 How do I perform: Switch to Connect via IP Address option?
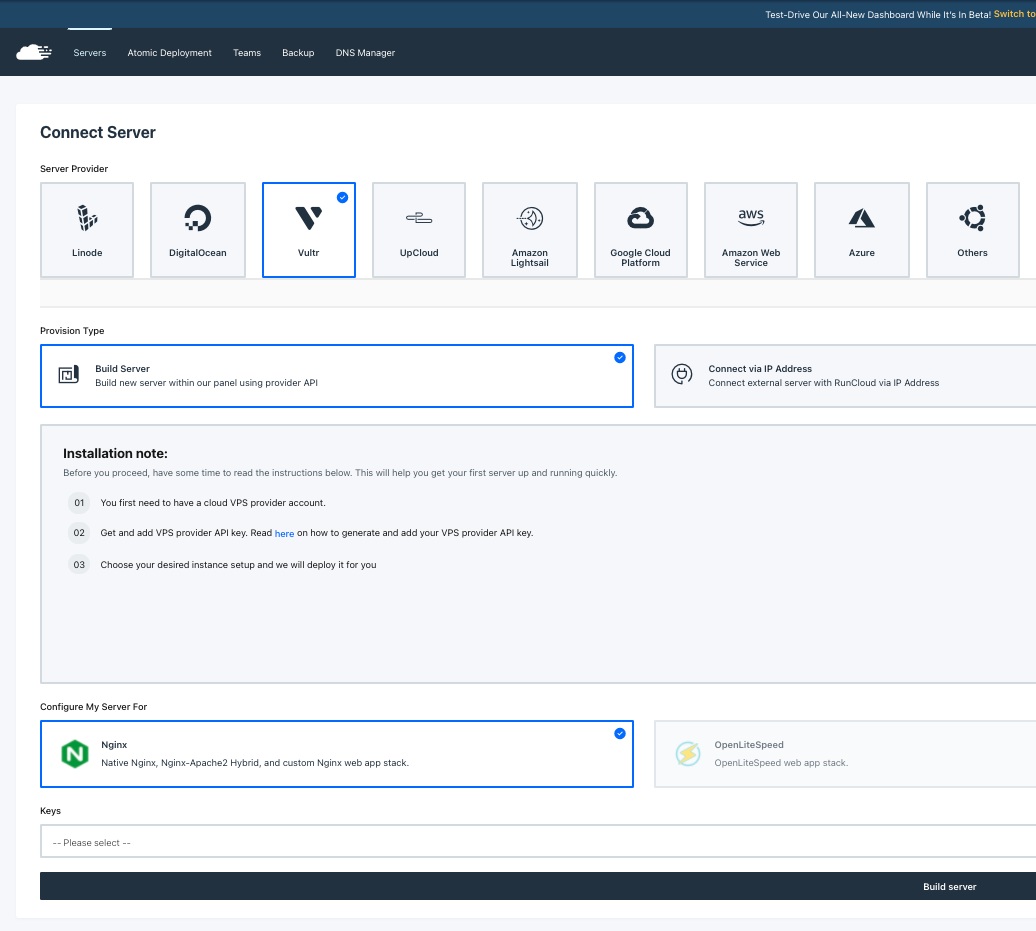click(845, 375)
